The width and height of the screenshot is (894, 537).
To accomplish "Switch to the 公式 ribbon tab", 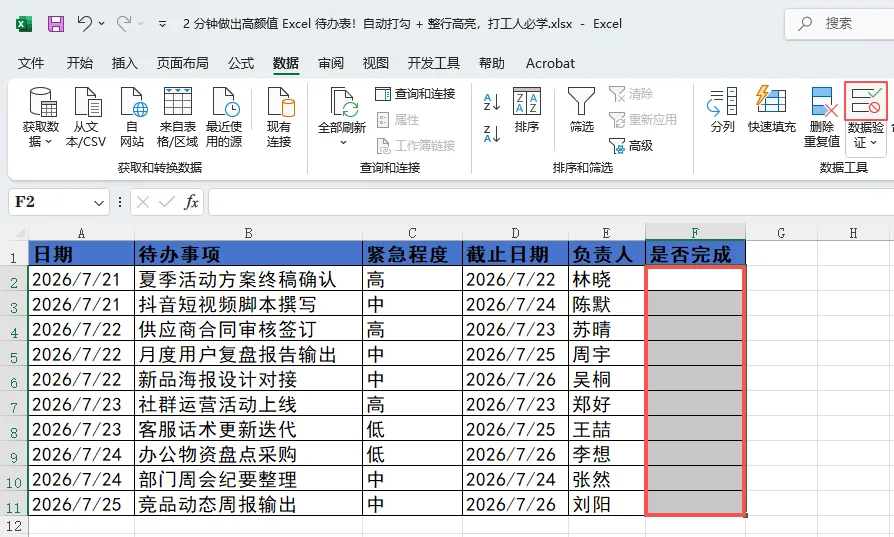I will coord(241,63).
